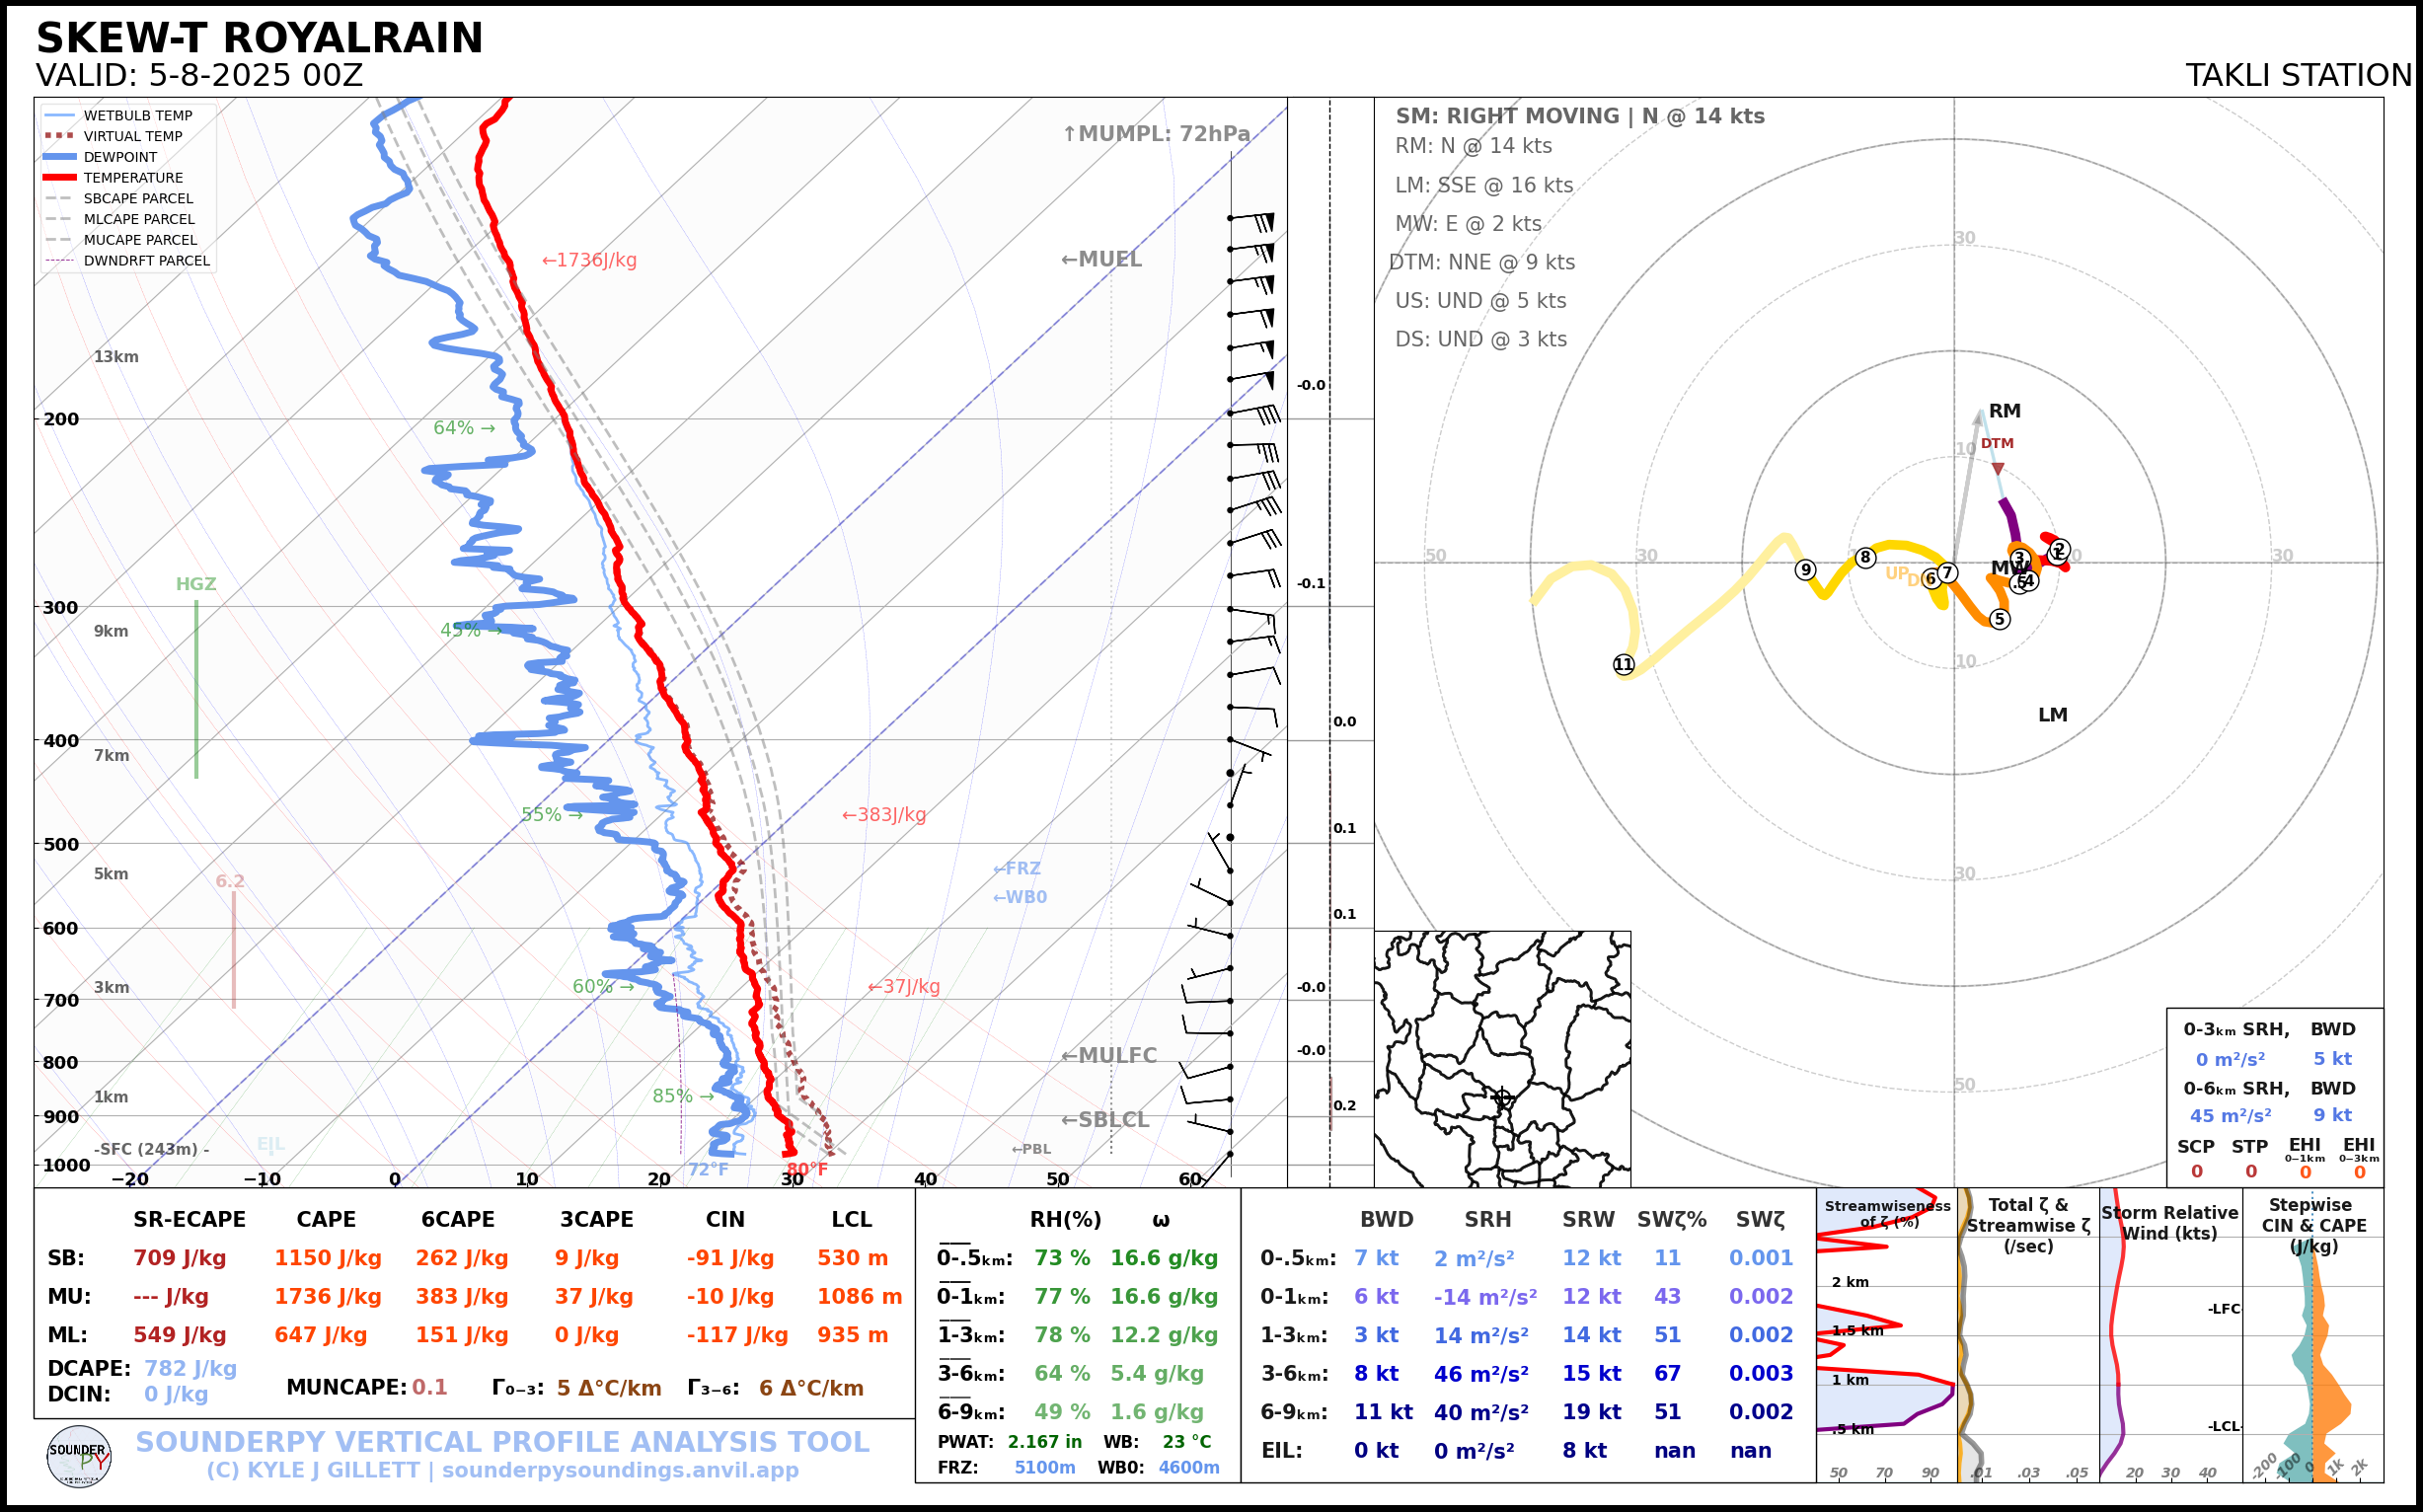Click the DCAPE value 782 J/kg
This screenshot has width=2423, height=1512.
tap(190, 1368)
